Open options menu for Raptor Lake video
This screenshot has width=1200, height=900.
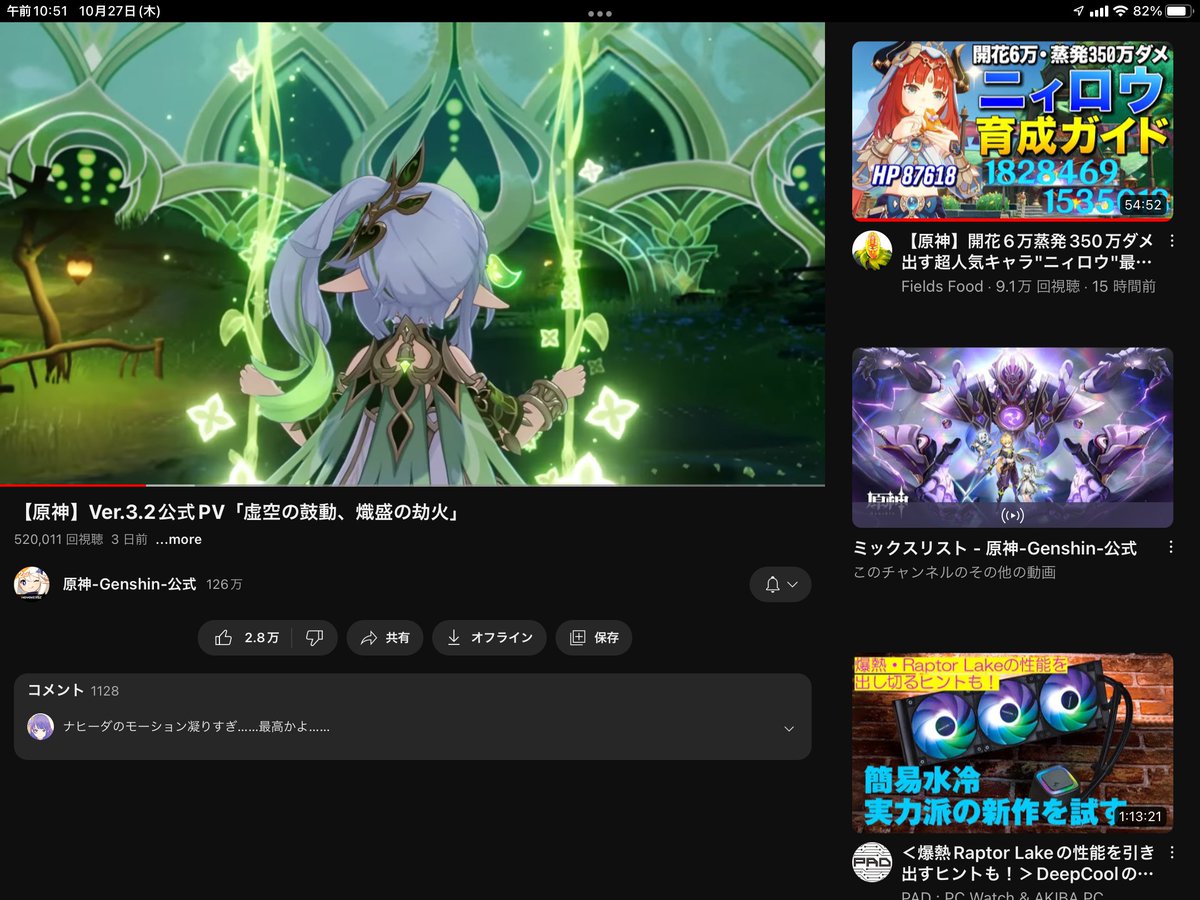point(1172,854)
